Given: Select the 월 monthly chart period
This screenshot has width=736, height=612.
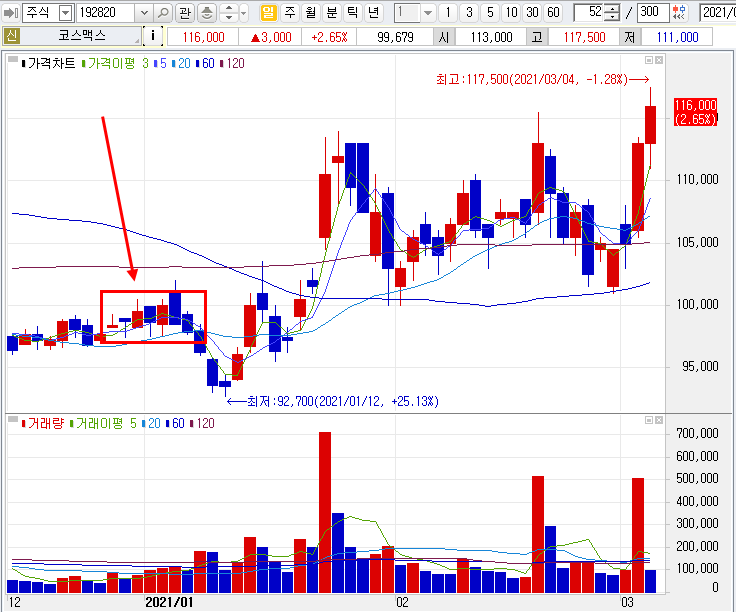Looking at the screenshot, I should 310,13.
